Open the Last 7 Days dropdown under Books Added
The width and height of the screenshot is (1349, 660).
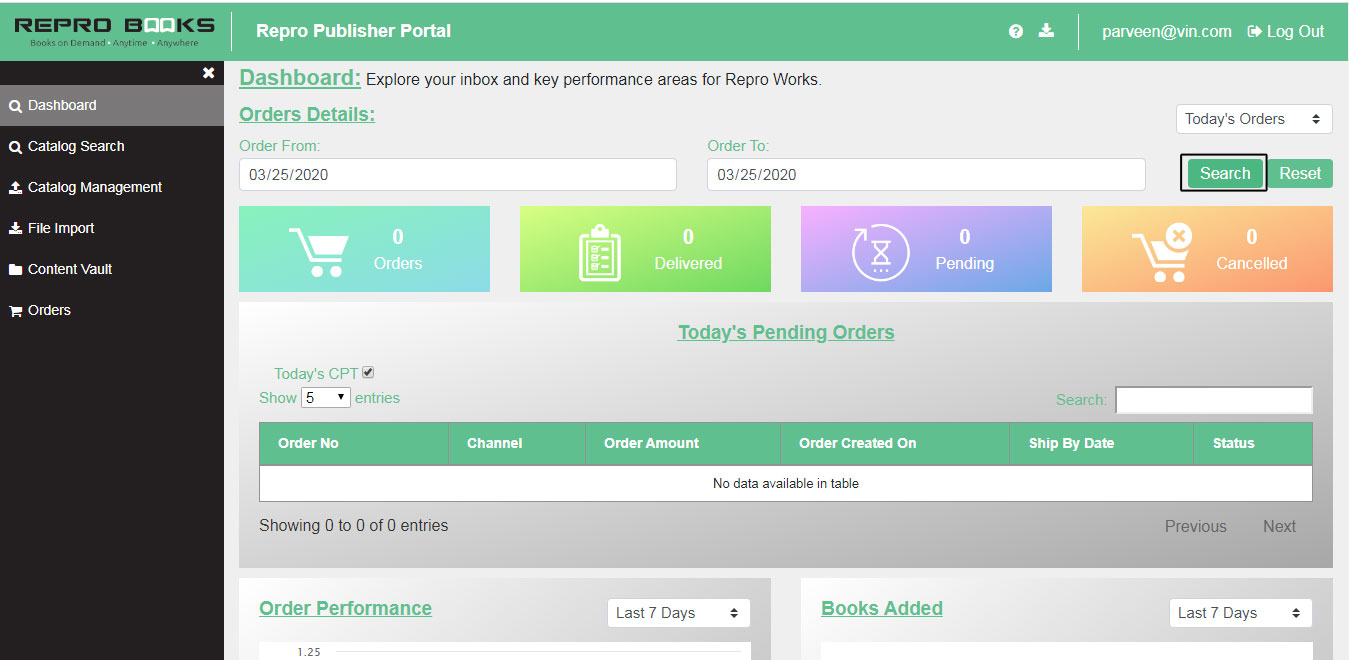(1240, 613)
